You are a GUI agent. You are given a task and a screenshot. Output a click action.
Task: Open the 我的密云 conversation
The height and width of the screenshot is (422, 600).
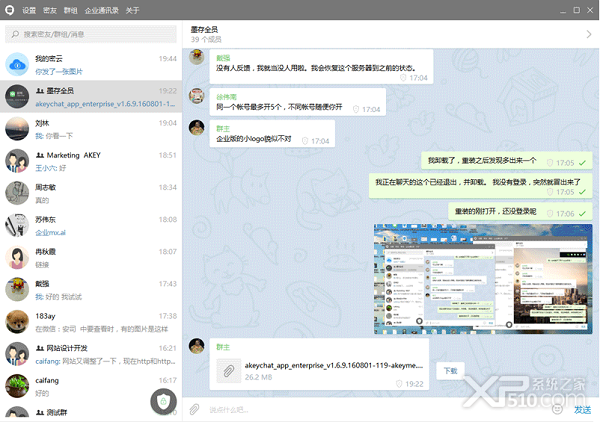91,64
